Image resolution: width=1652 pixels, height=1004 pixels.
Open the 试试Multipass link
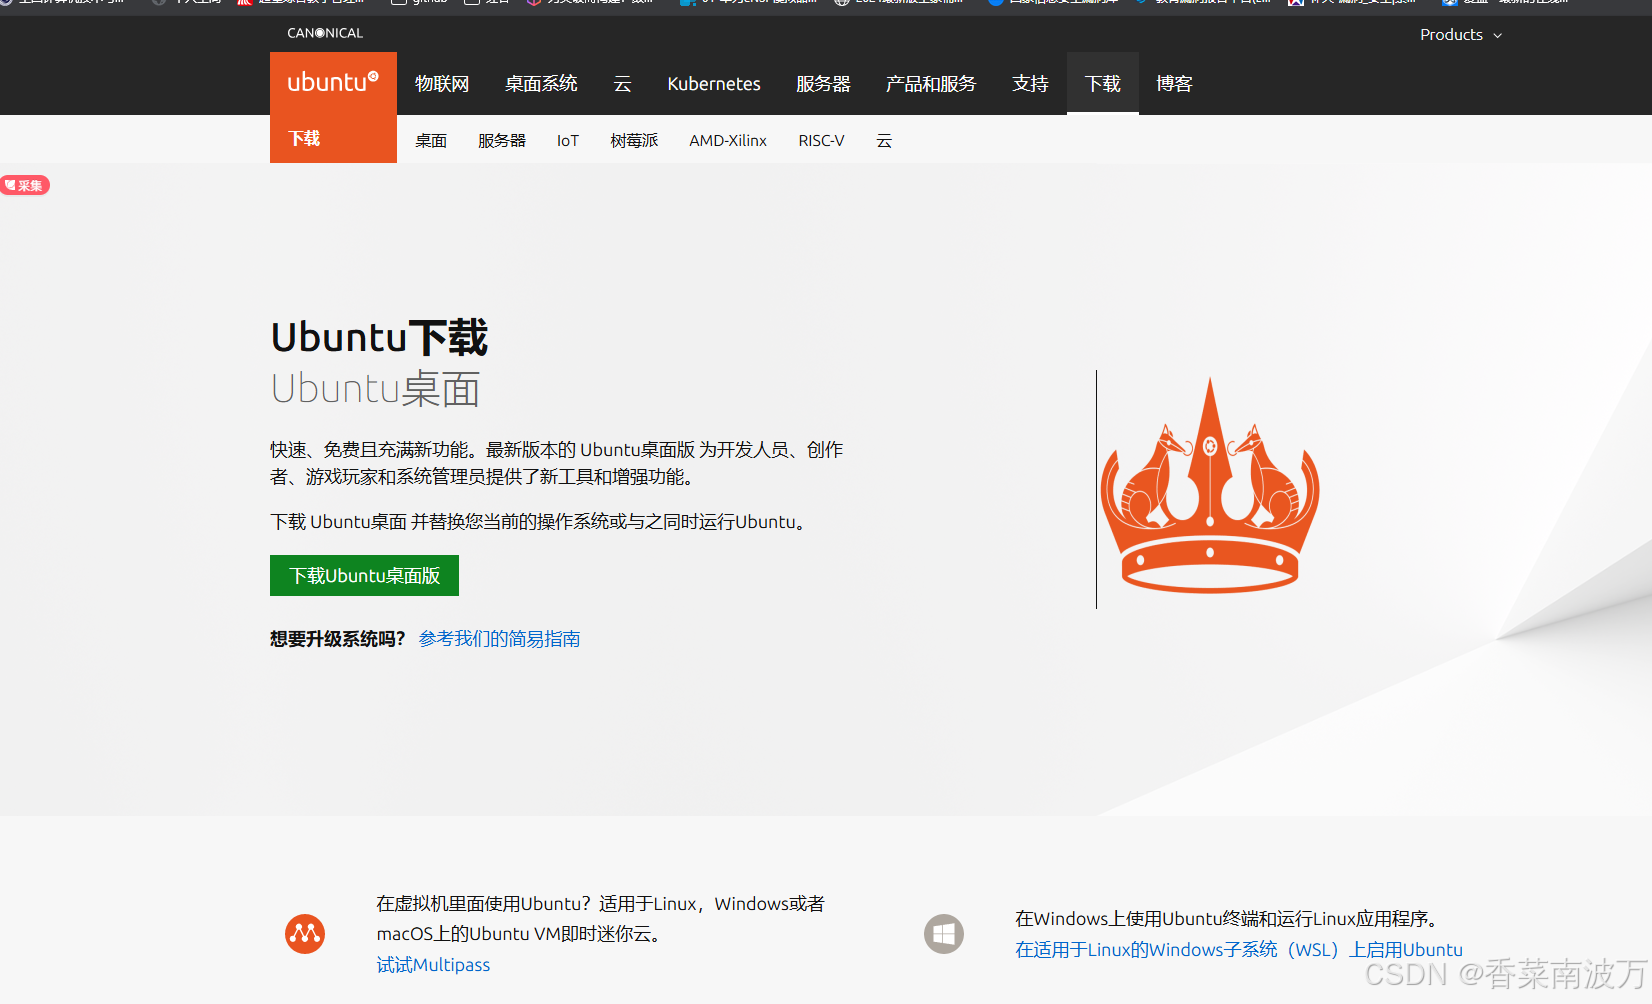[x=433, y=965]
